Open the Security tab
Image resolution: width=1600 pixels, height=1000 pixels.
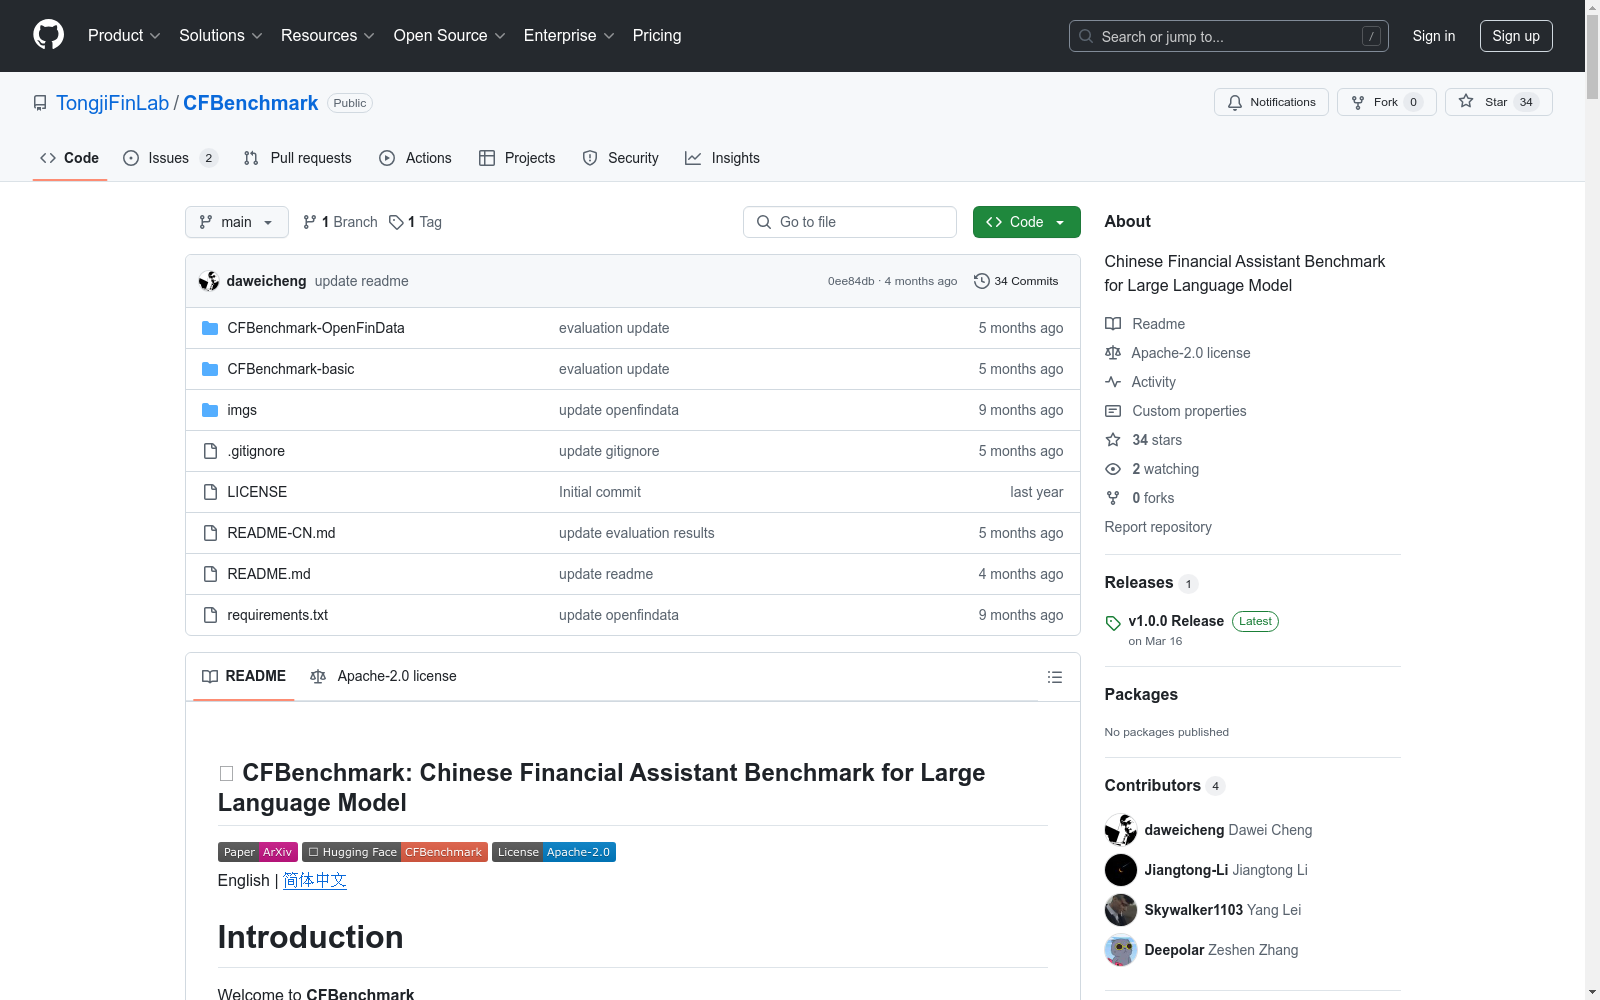pos(620,158)
